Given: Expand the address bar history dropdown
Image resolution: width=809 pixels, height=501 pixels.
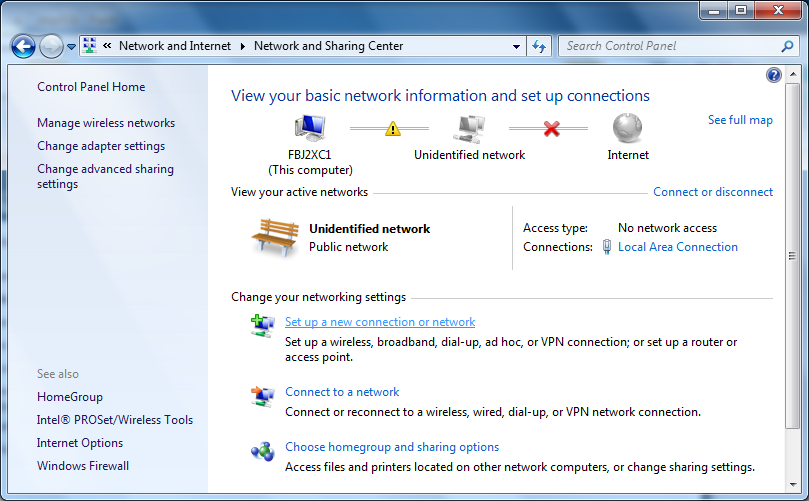Looking at the screenshot, I should coord(516,46).
